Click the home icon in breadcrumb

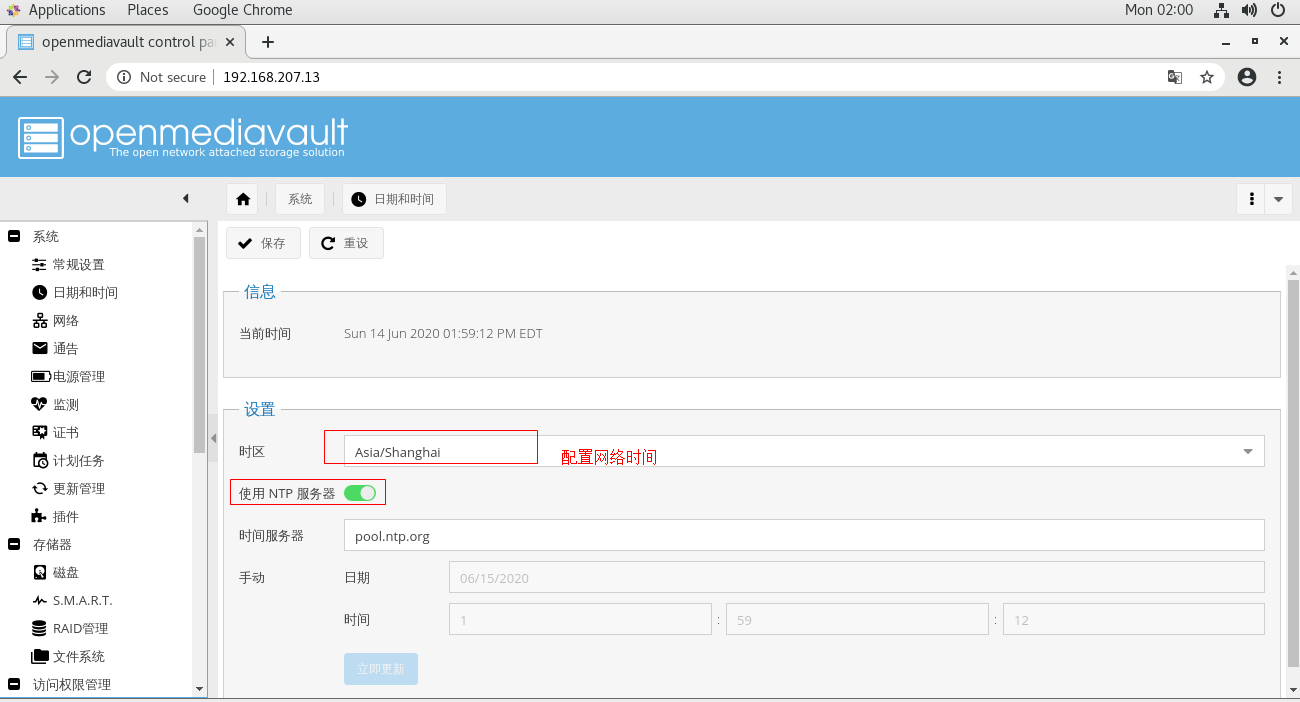click(x=243, y=199)
